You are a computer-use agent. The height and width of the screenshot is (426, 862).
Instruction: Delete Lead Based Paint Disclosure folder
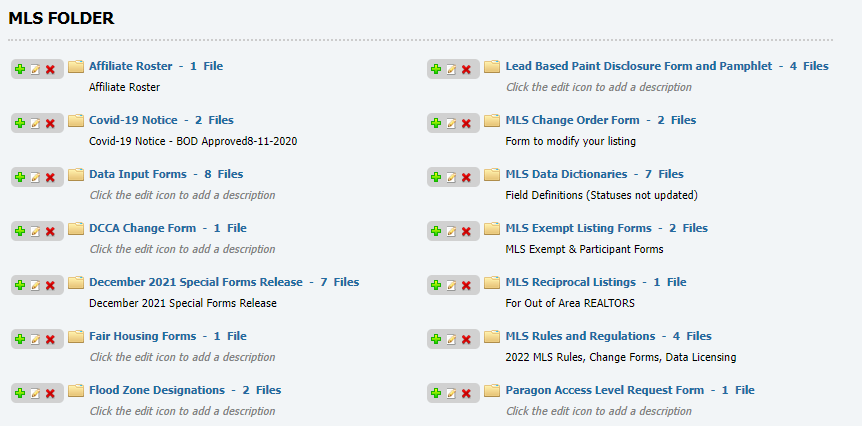tap(466, 69)
